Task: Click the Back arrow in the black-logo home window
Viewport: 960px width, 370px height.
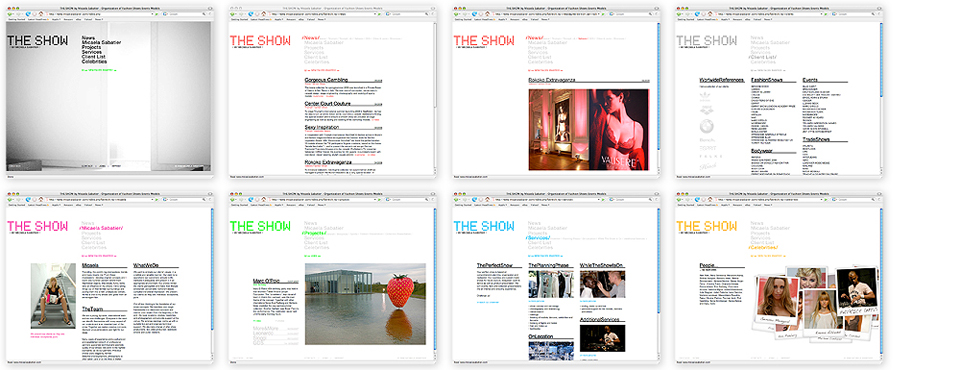Action: click(9, 14)
